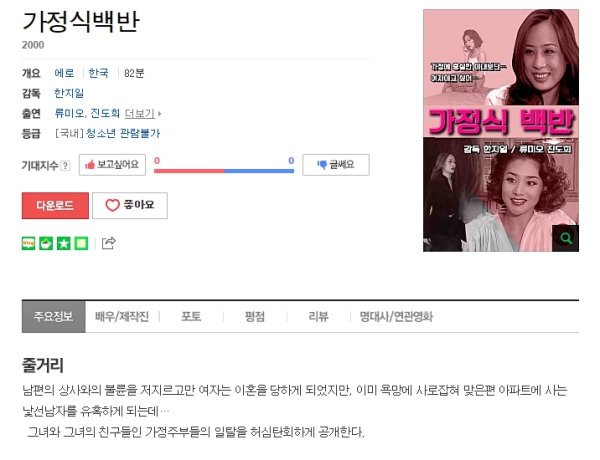
Task: Click the green blog share icon
Action: [28, 243]
